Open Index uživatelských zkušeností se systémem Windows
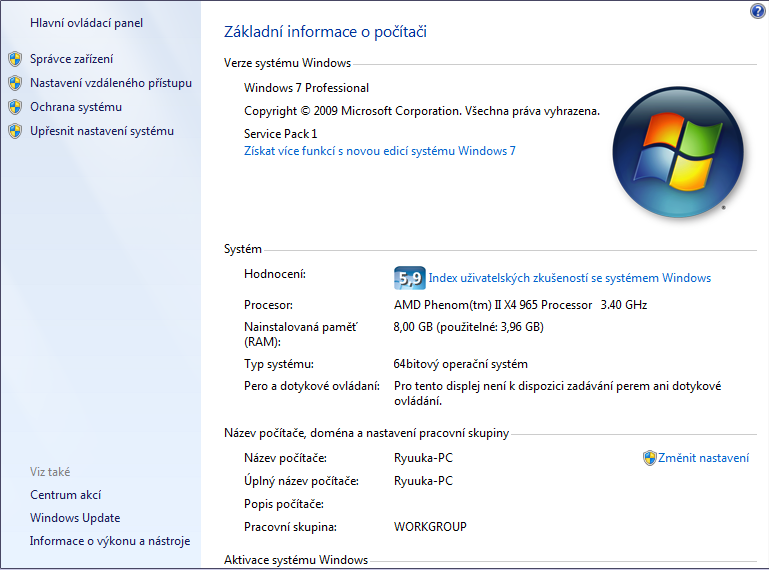This screenshot has width=769, height=570. click(x=569, y=278)
